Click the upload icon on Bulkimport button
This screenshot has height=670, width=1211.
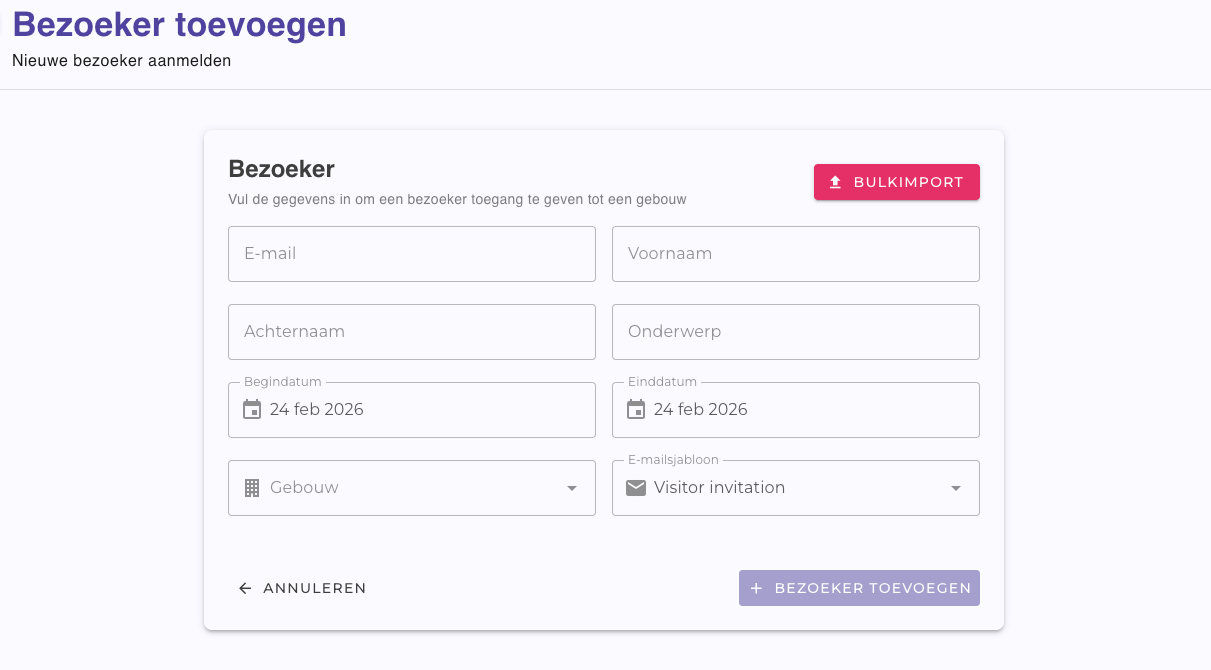(836, 183)
